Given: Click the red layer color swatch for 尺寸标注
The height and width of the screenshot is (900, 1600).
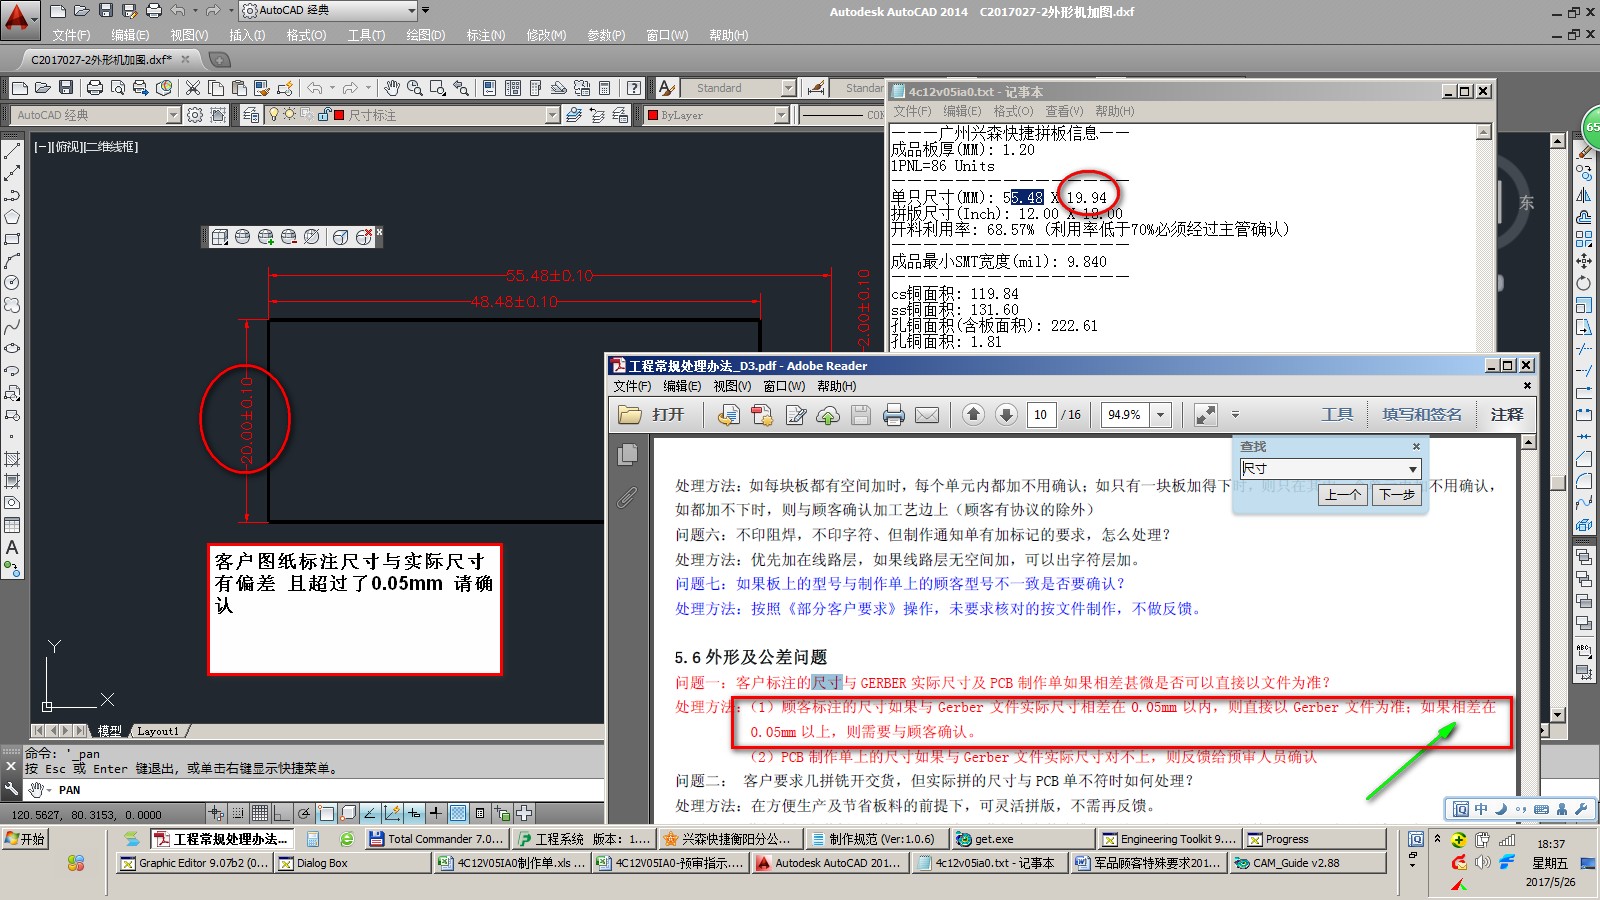Looking at the screenshot, I should pos(339,115).
